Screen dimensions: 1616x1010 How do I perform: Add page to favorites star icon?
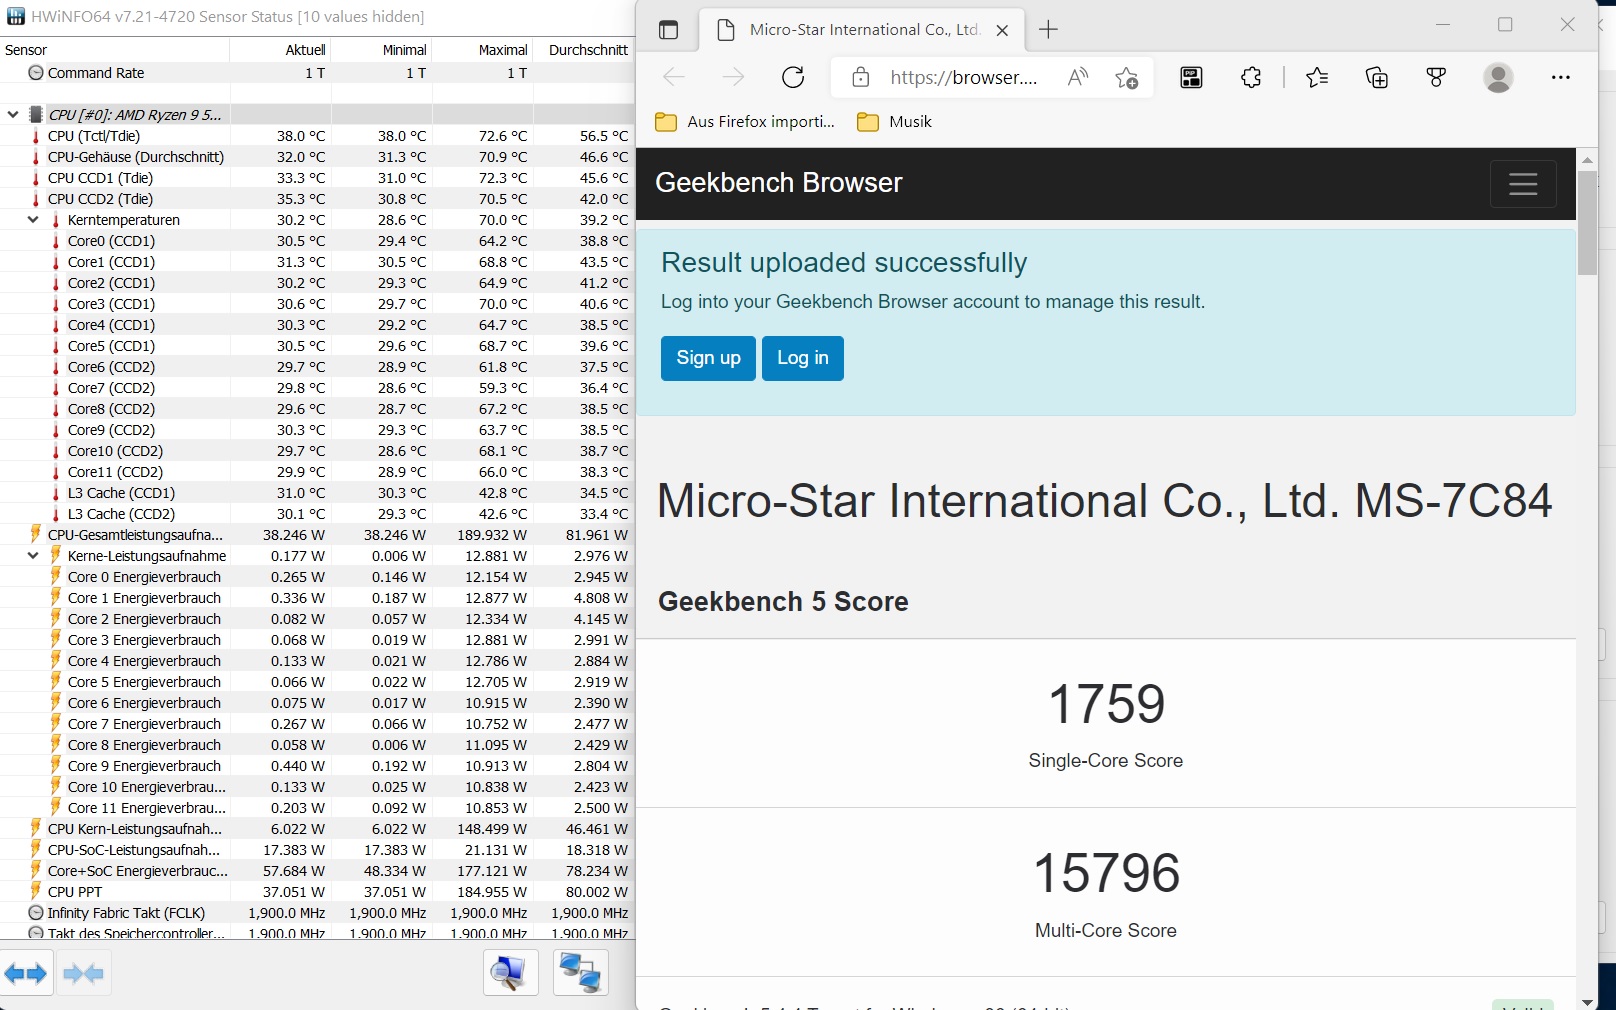pos(1127,77)
